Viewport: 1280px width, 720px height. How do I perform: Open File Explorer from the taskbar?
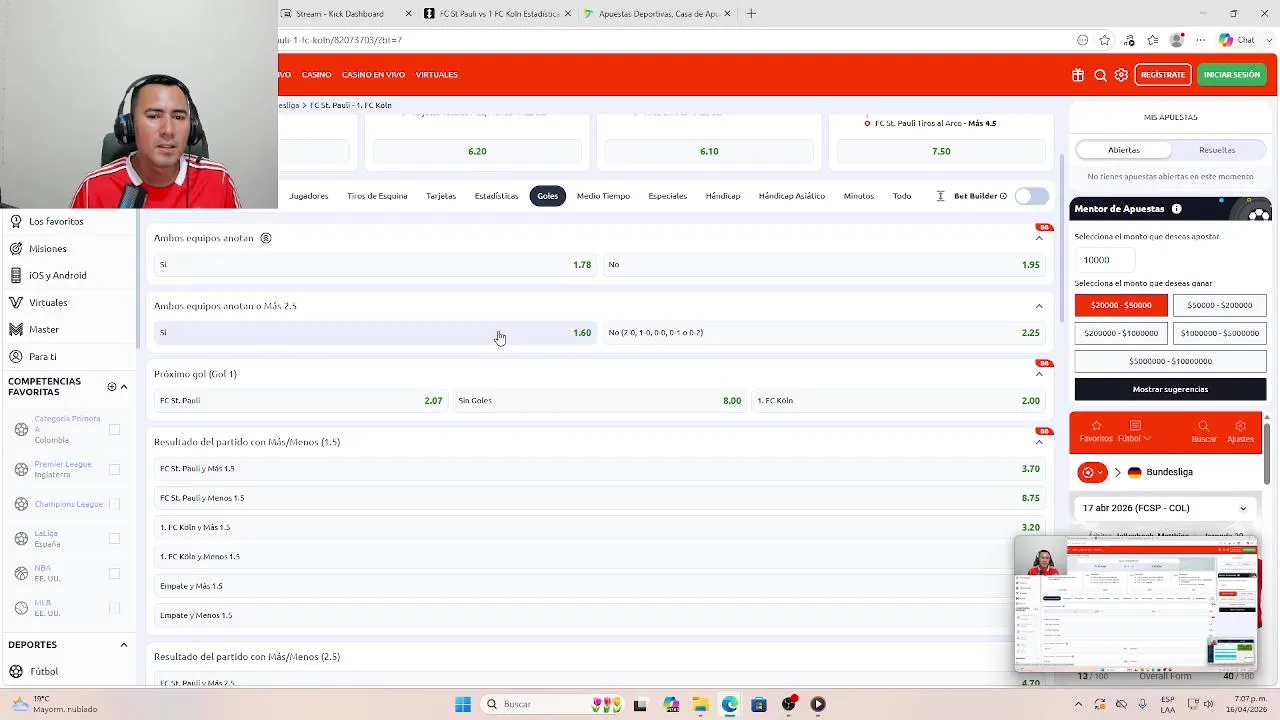click(x=700, y=704)
